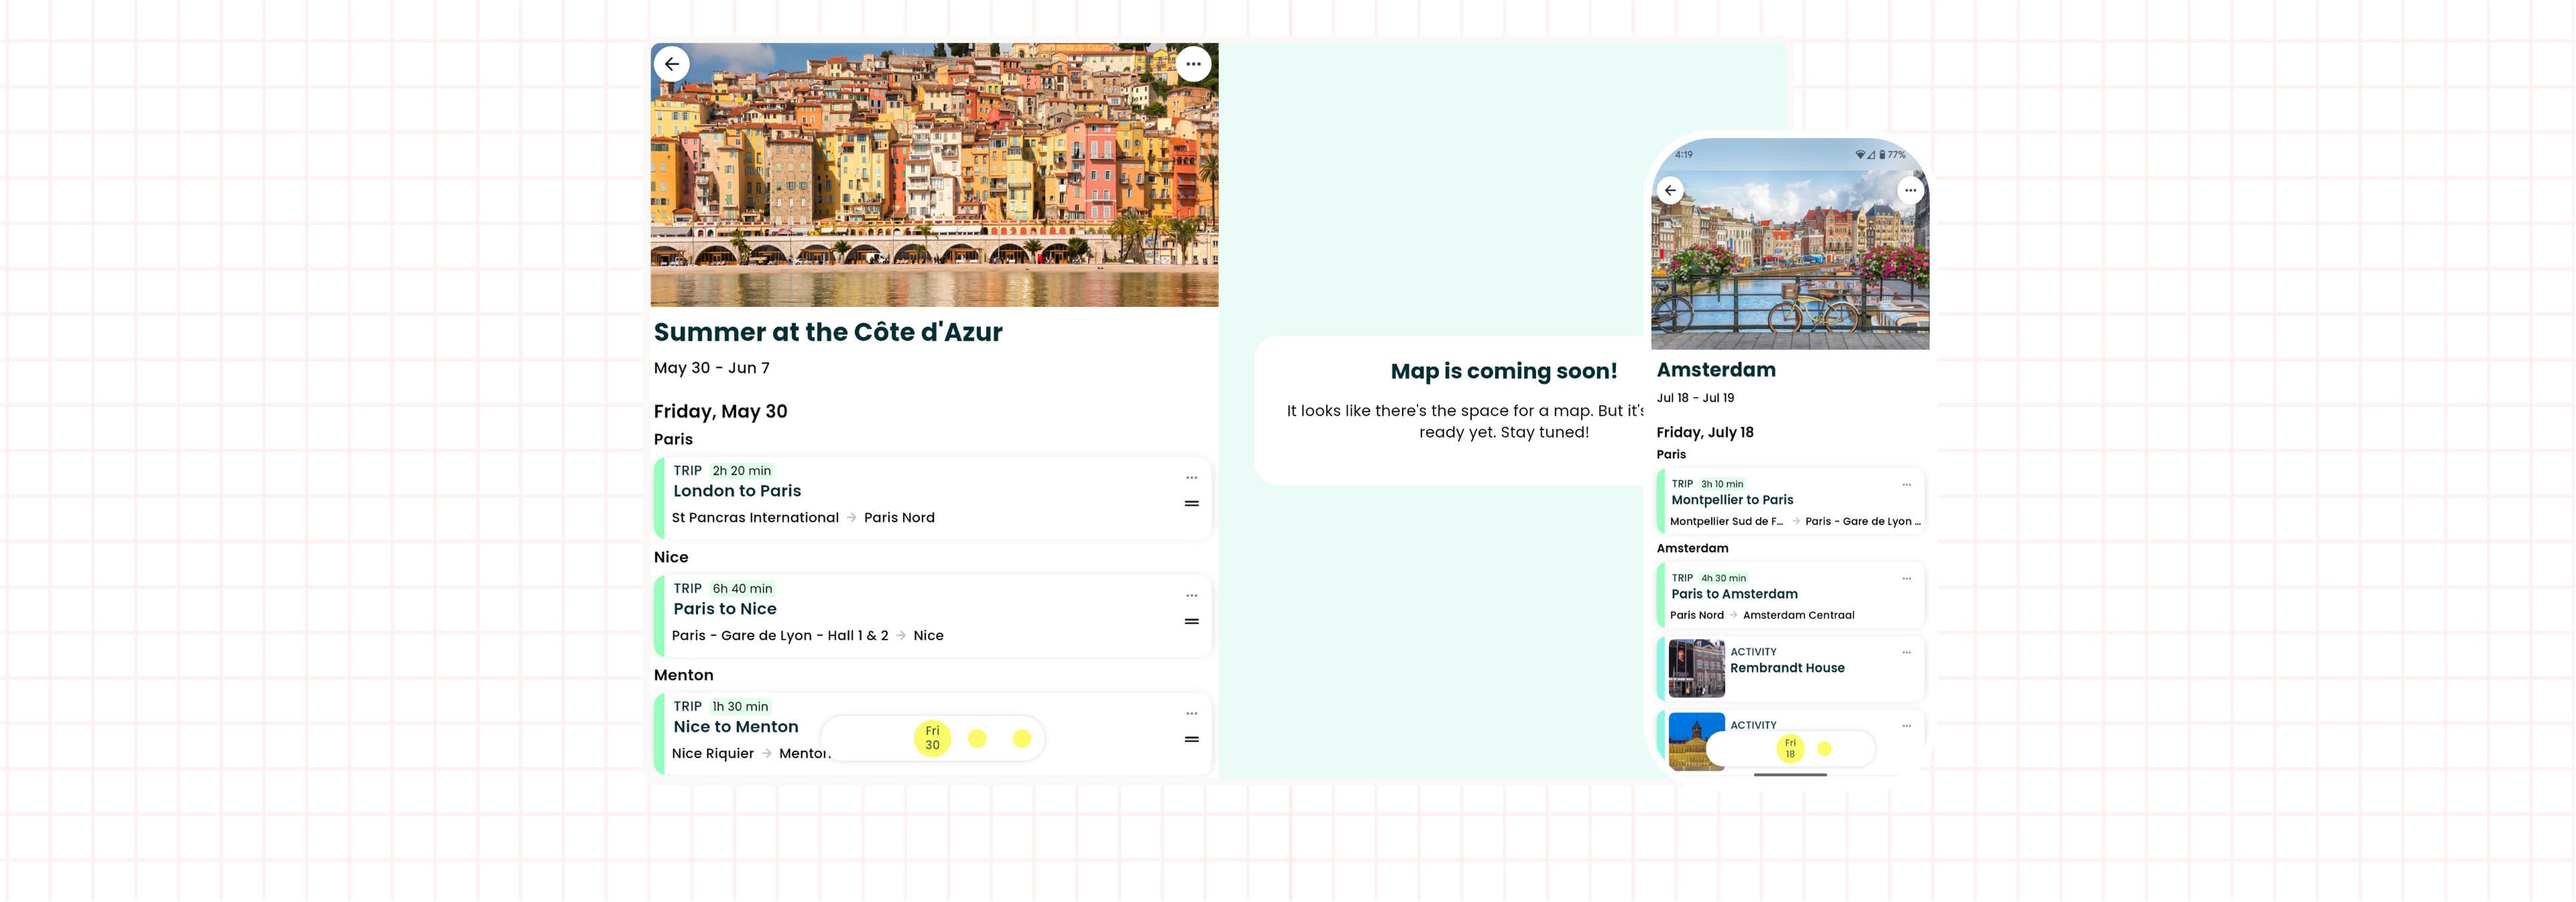Grab the London to Paris reorder handle
The height and width of the screenshot is (902, 2576).
[x=1191, y=504]
